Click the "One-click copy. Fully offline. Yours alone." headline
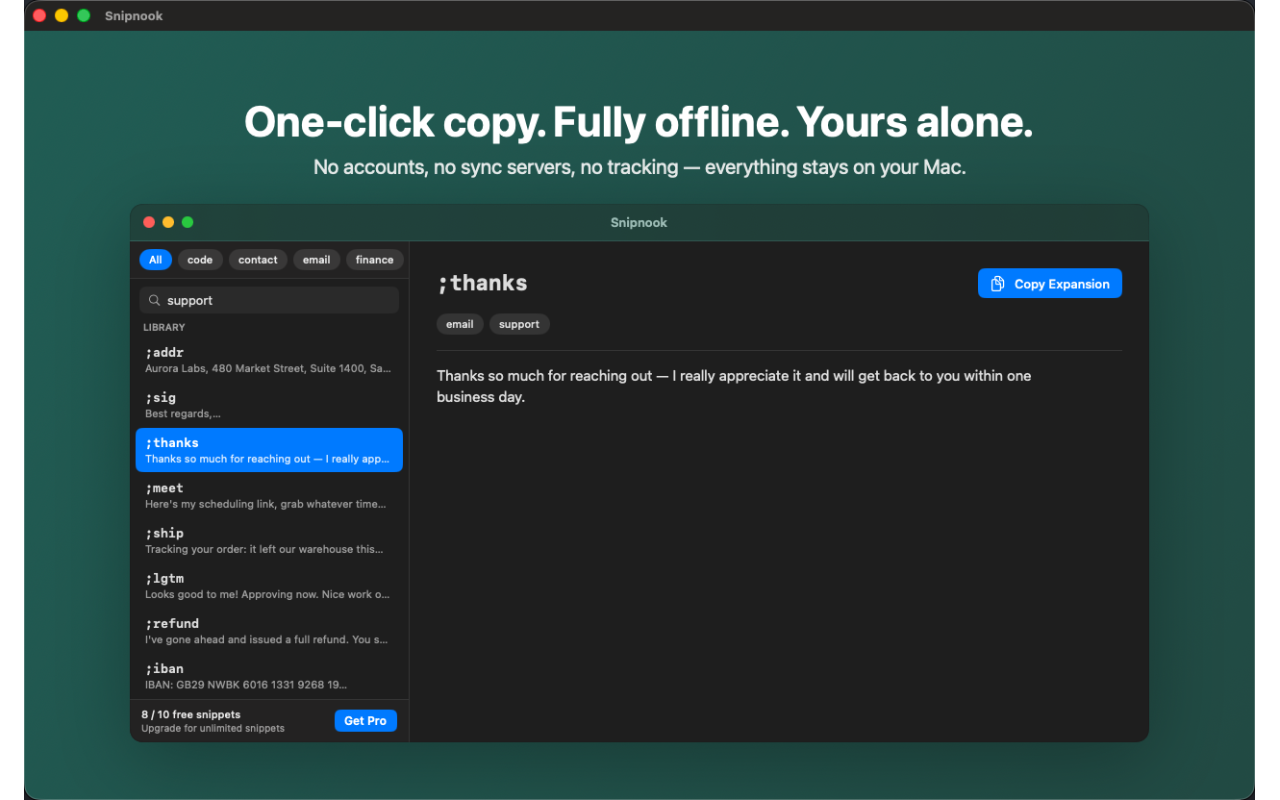Viewport: 1280px width, 800px height. 638,122
